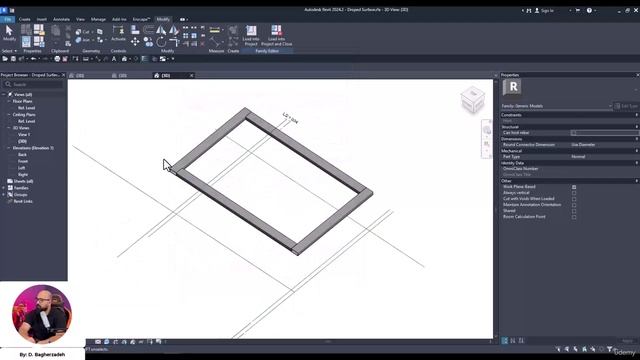Collapse the Elevations (Elevation 1) node
This screenshot has width=640, height=360.
coord(9,148)
